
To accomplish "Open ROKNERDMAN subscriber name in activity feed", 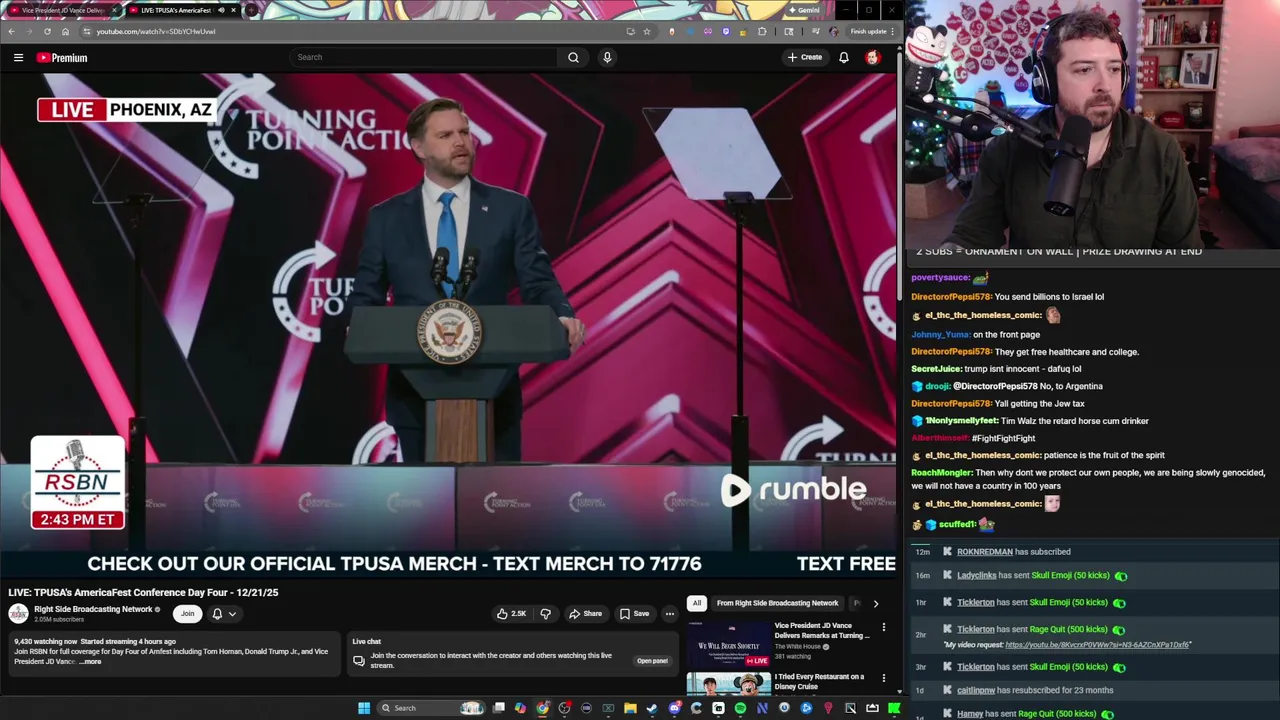I will click(985, 552).
